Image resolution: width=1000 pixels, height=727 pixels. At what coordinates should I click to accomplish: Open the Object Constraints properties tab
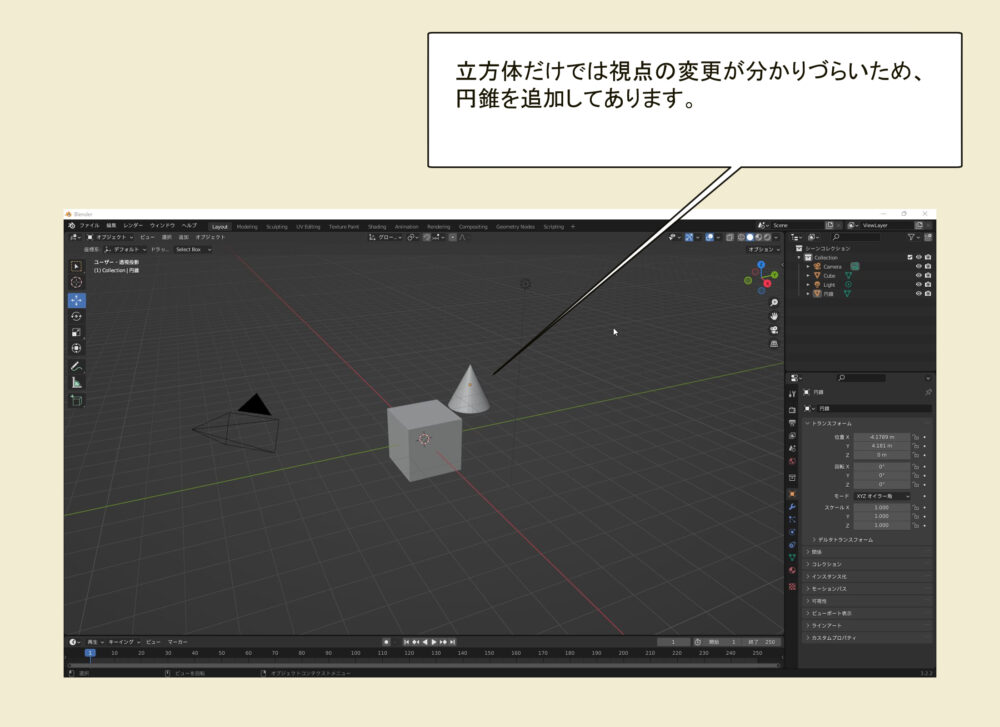point(792,545)
